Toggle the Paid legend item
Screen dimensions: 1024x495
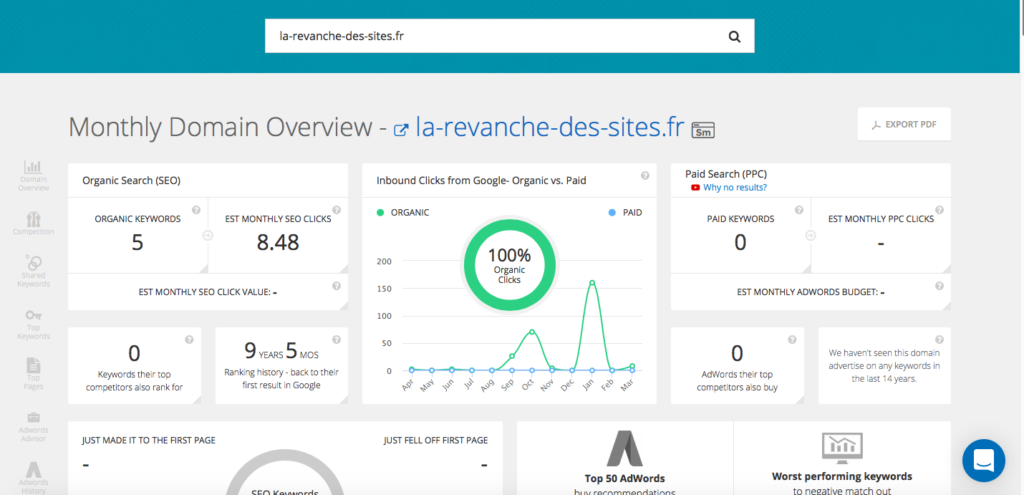(x=624, y=212)
